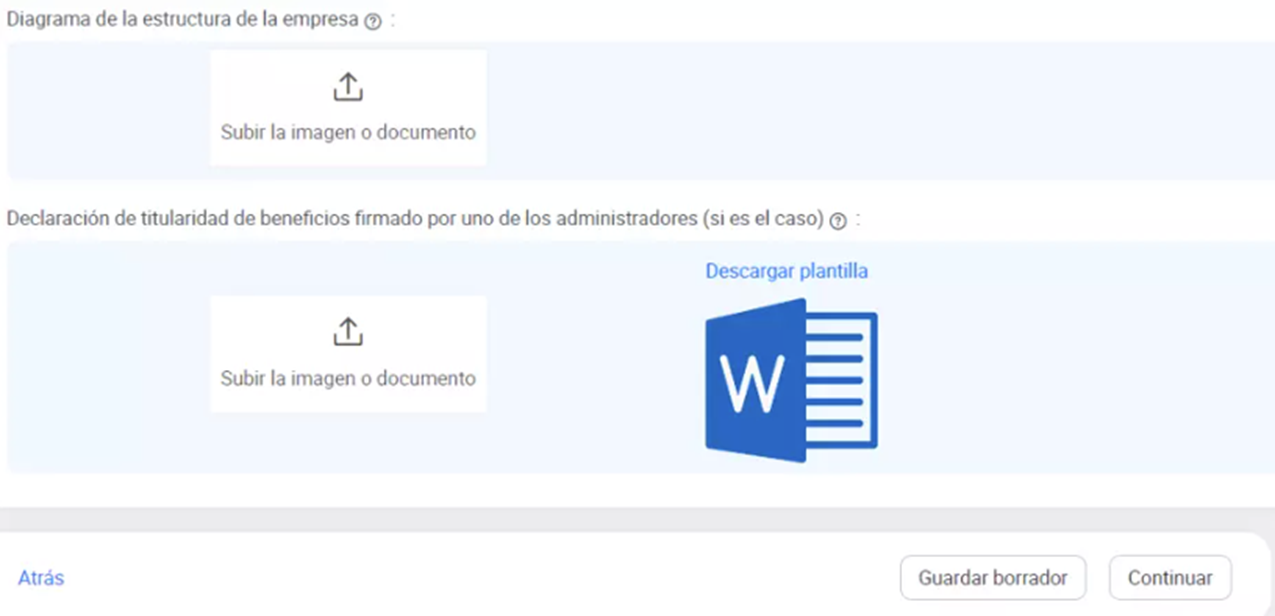This screenshot has height=616, width=1275.
Task: Click upload arrow icon under Diagrama de la estructura
Action: pos(347,88)
